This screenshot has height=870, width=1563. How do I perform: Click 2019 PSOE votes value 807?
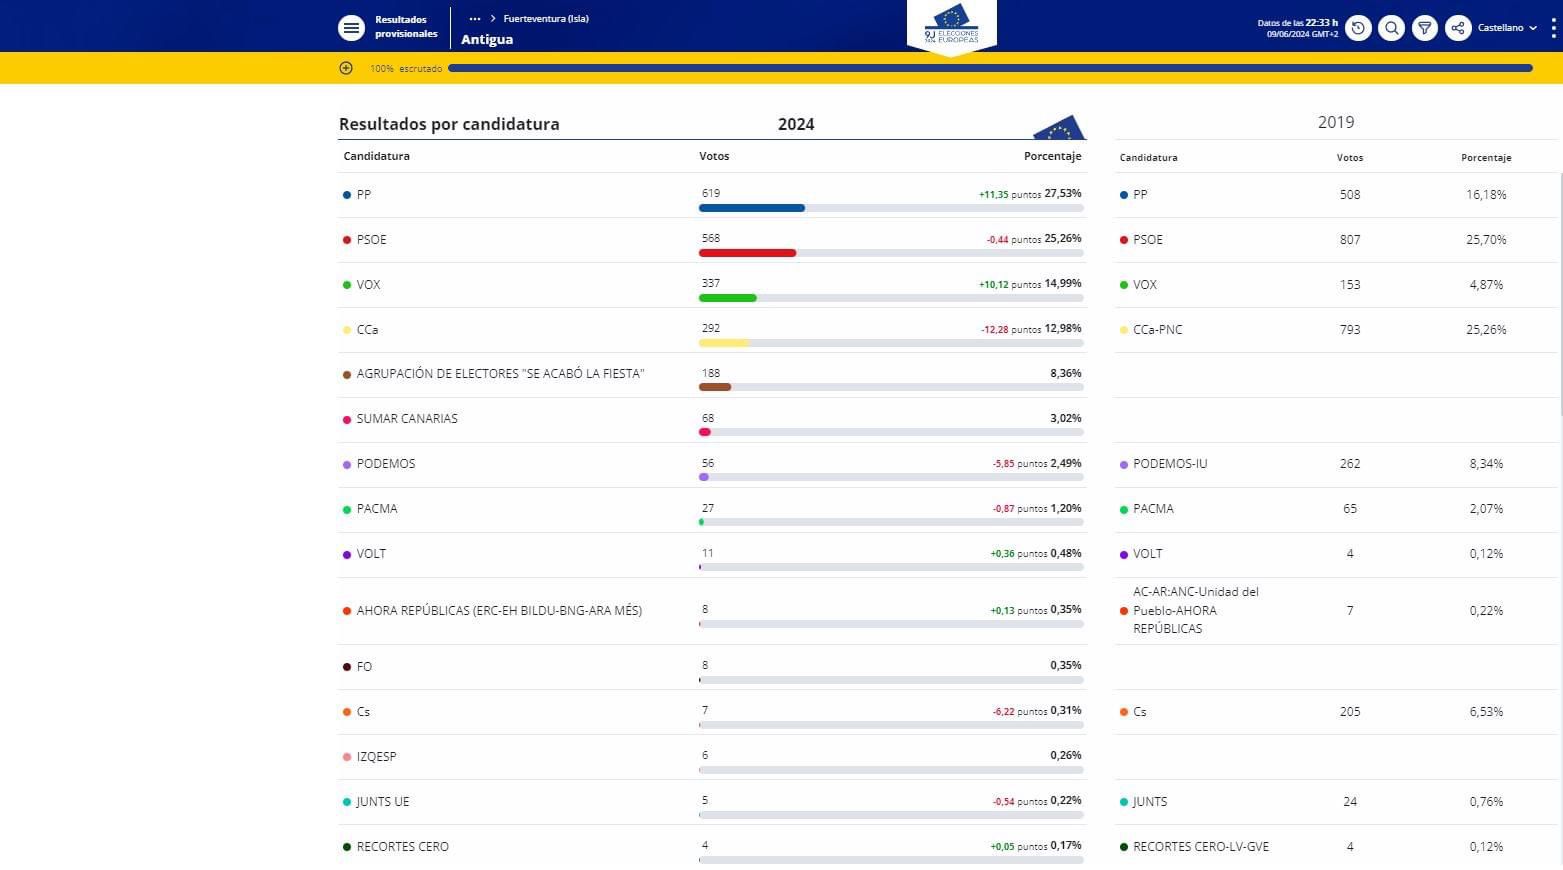pyautogui.click(x=1350, y=240)
